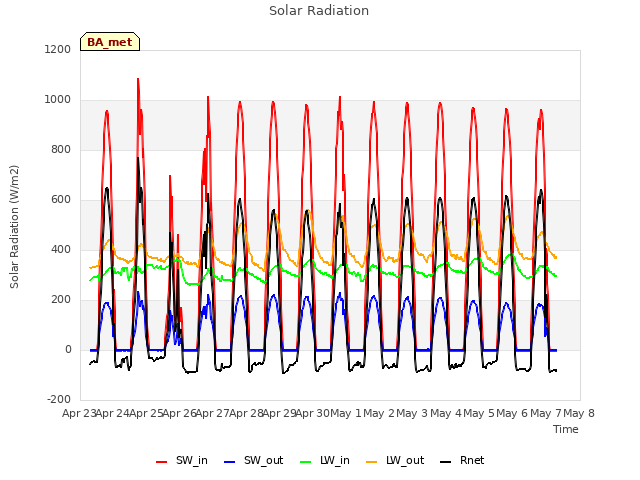640x480 pixels.
Task: Click the 0 y-axis tick label
Action: click(x=68, y=349)
